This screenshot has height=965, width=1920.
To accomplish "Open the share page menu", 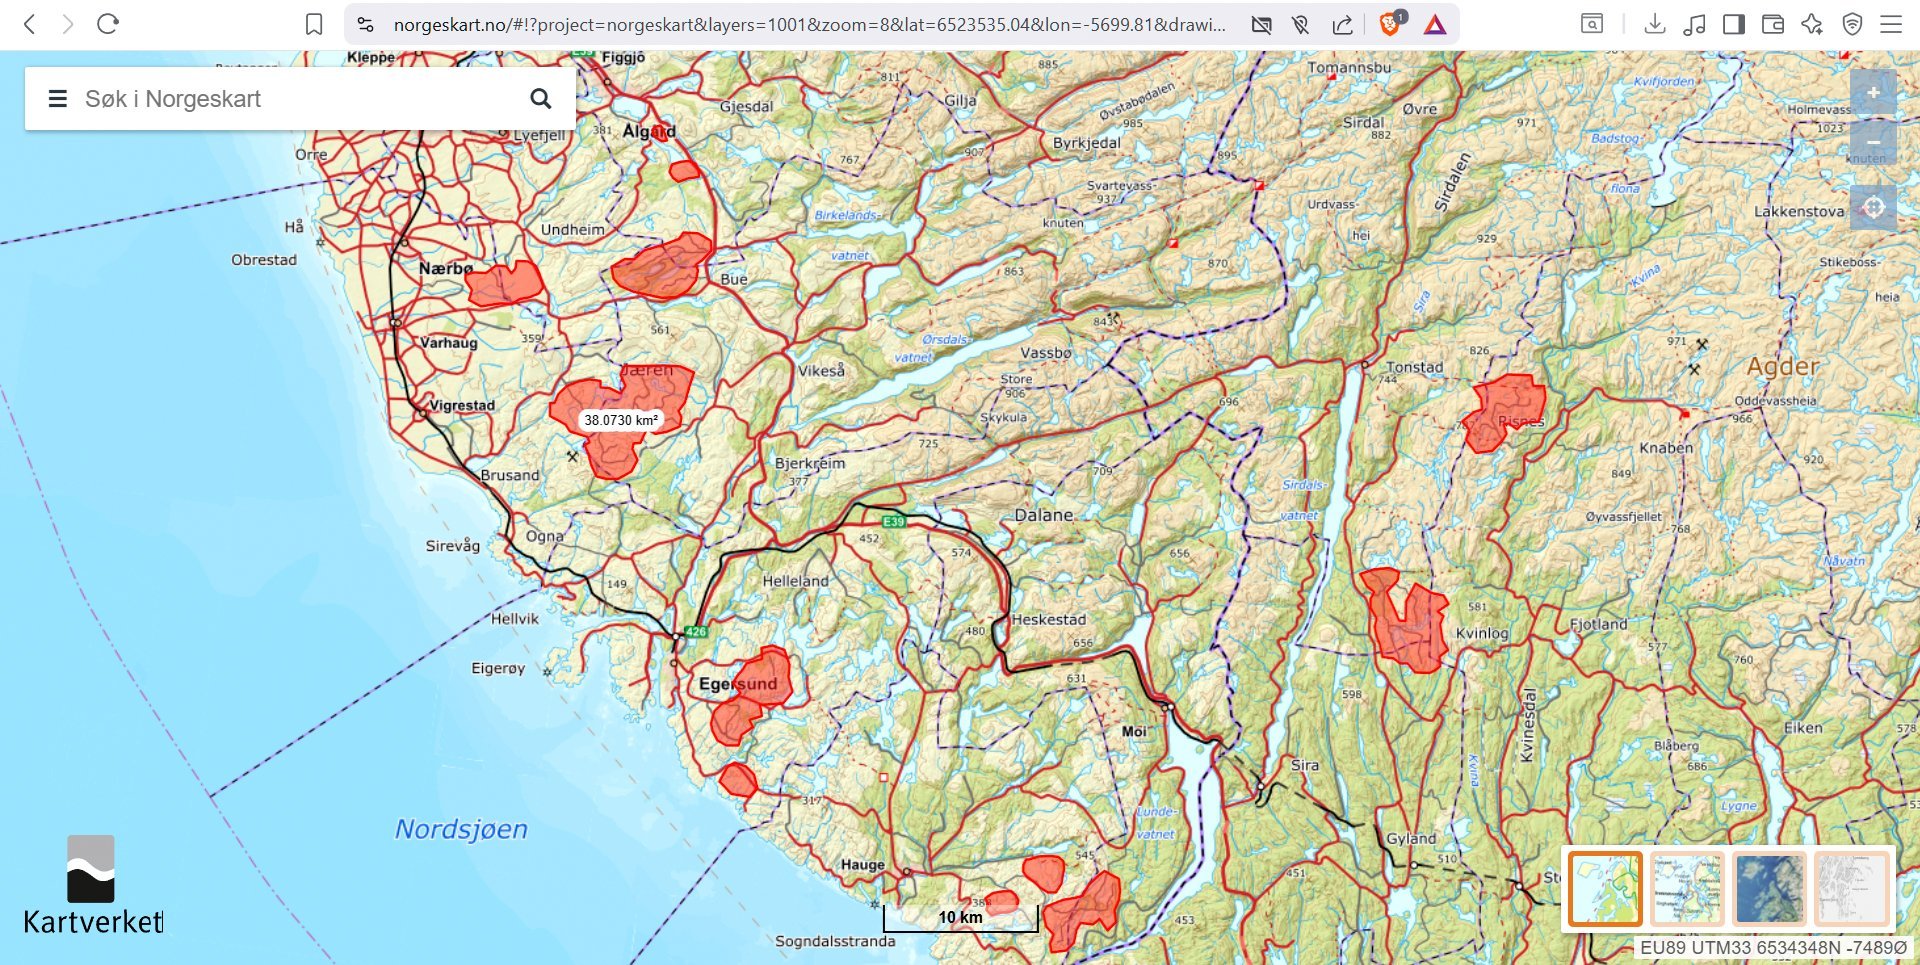I will (1342, 24).
